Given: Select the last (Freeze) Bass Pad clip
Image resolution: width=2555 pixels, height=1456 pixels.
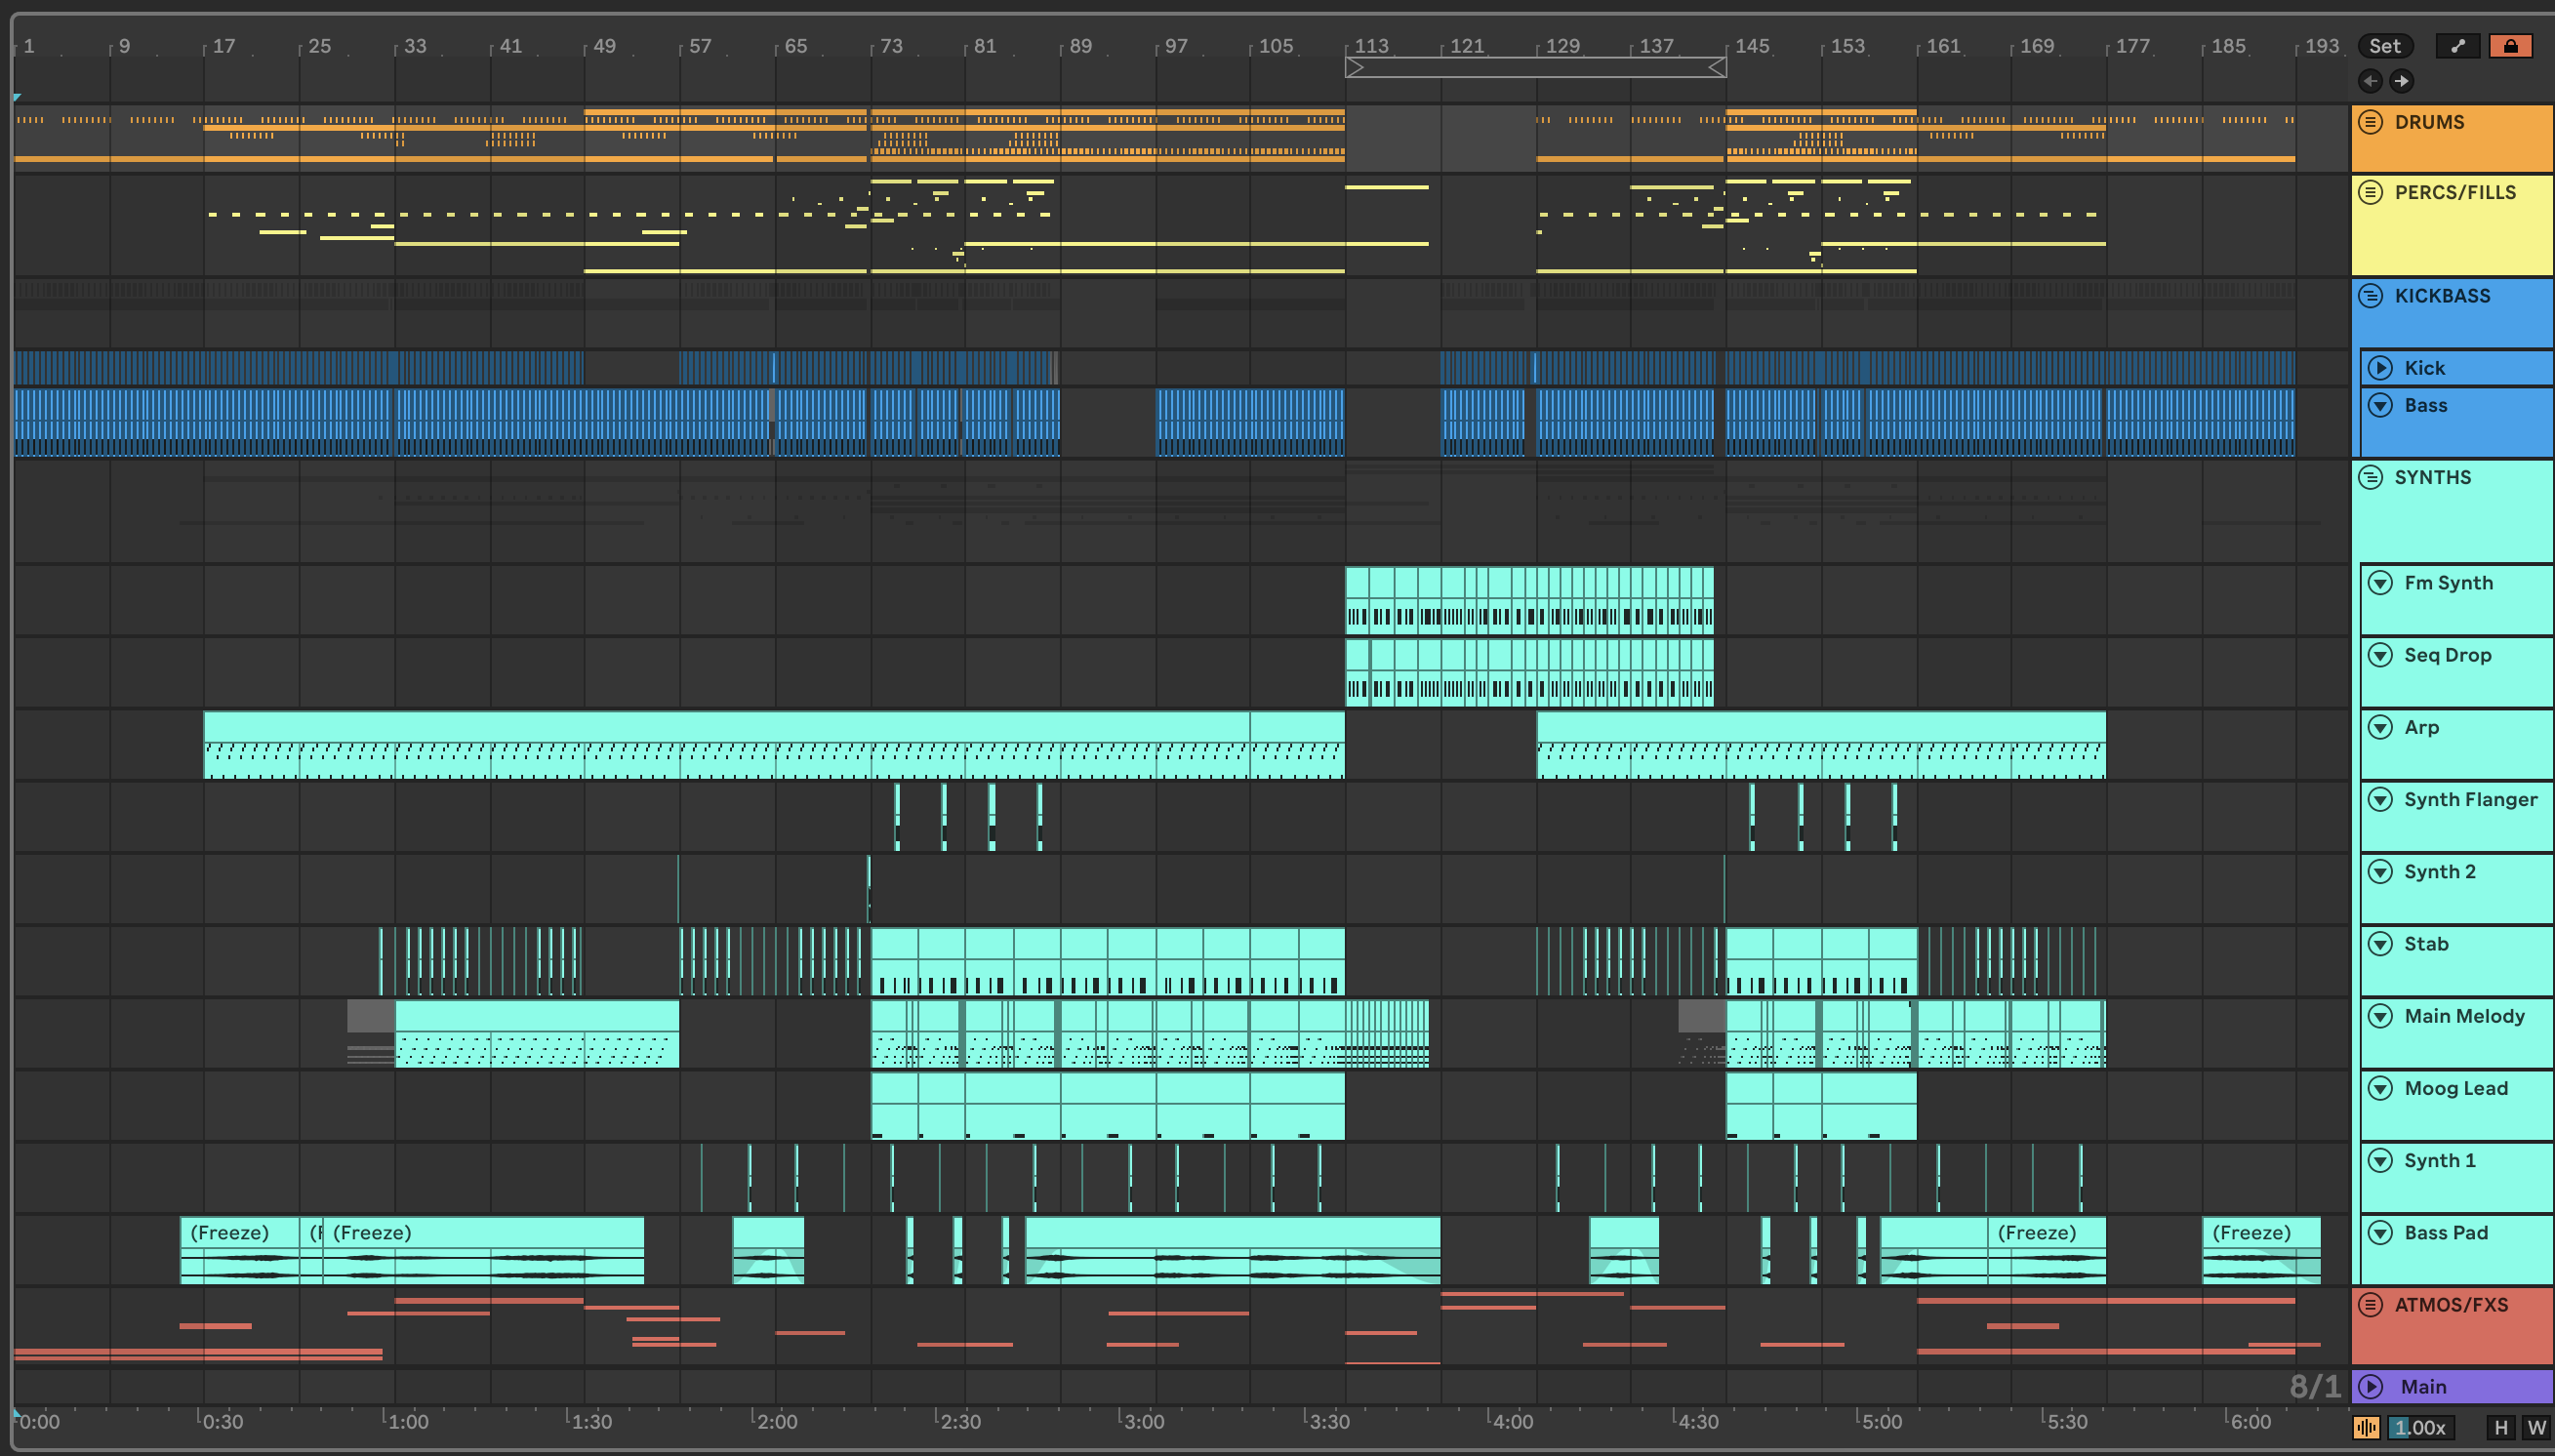Looking at the screenshot, I should [x=2261, y=1251].
